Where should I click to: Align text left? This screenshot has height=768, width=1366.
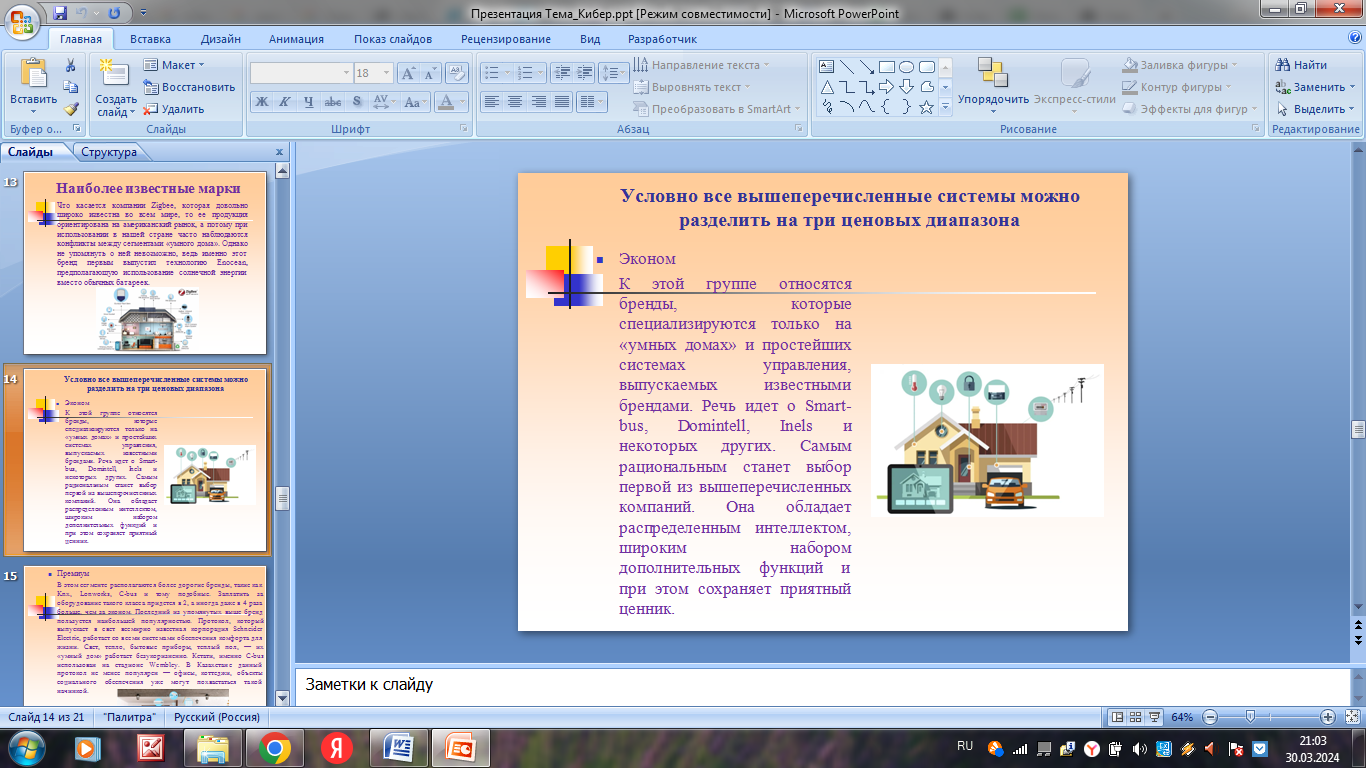click(x=491, y=101)
